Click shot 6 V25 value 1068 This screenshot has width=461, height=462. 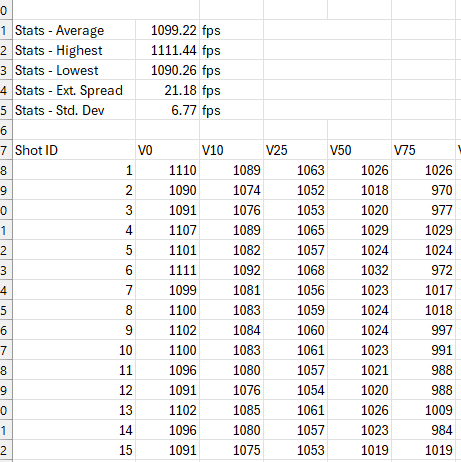pos(295,270)
